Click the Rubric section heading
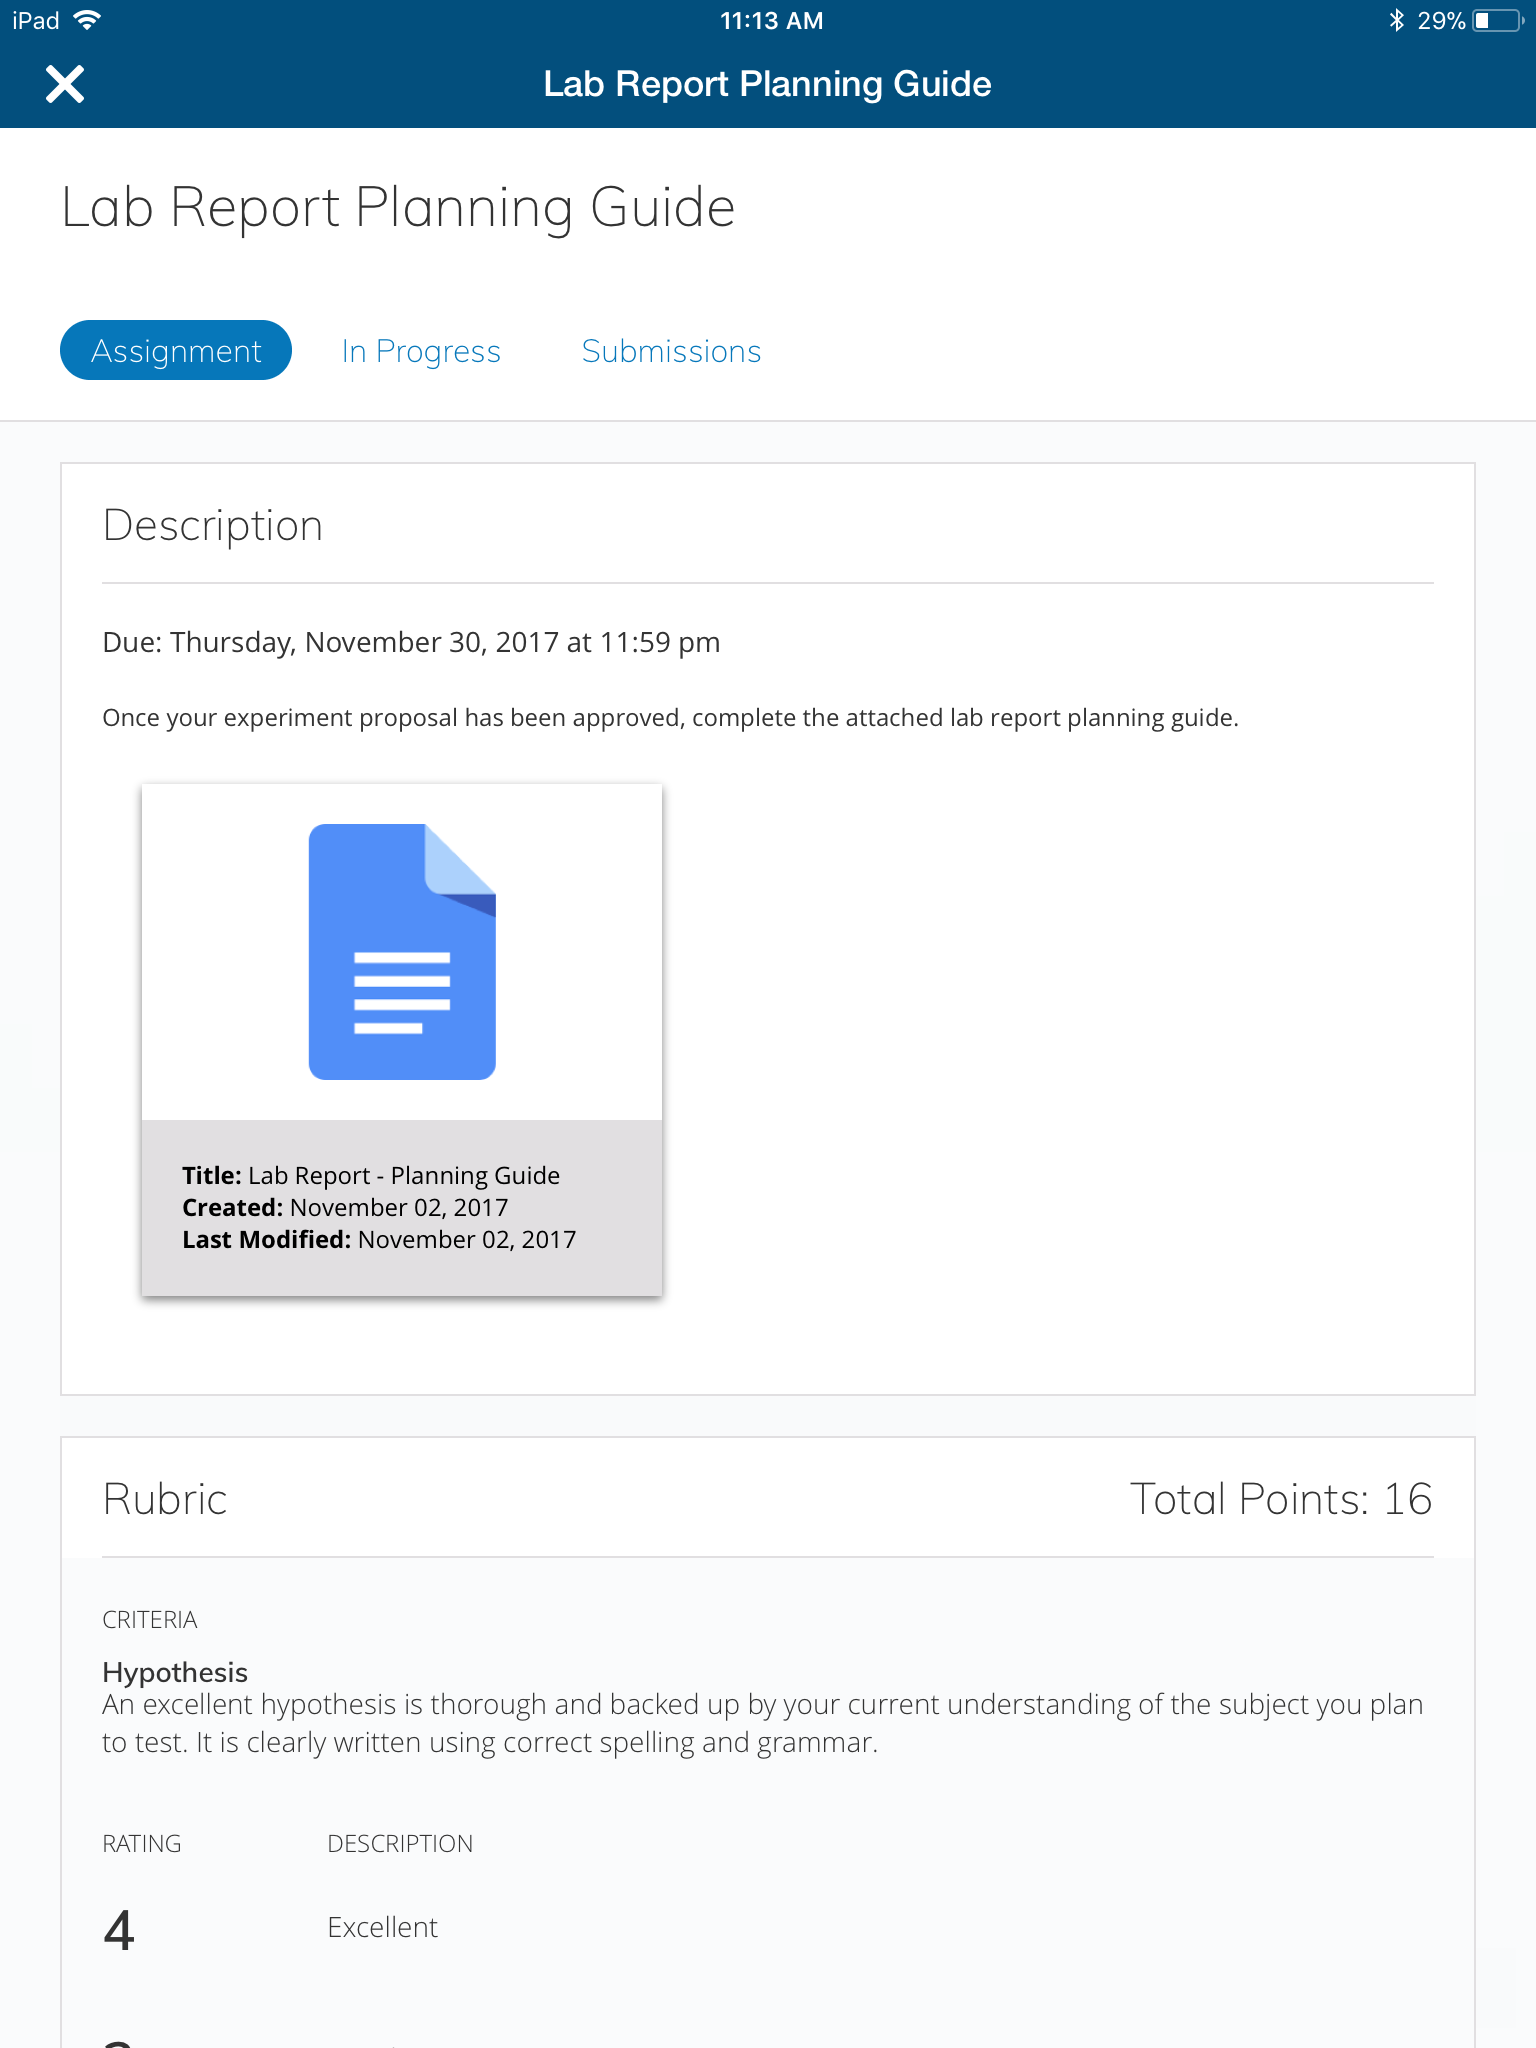The image size is (1536, 2048). [165, 1499]
